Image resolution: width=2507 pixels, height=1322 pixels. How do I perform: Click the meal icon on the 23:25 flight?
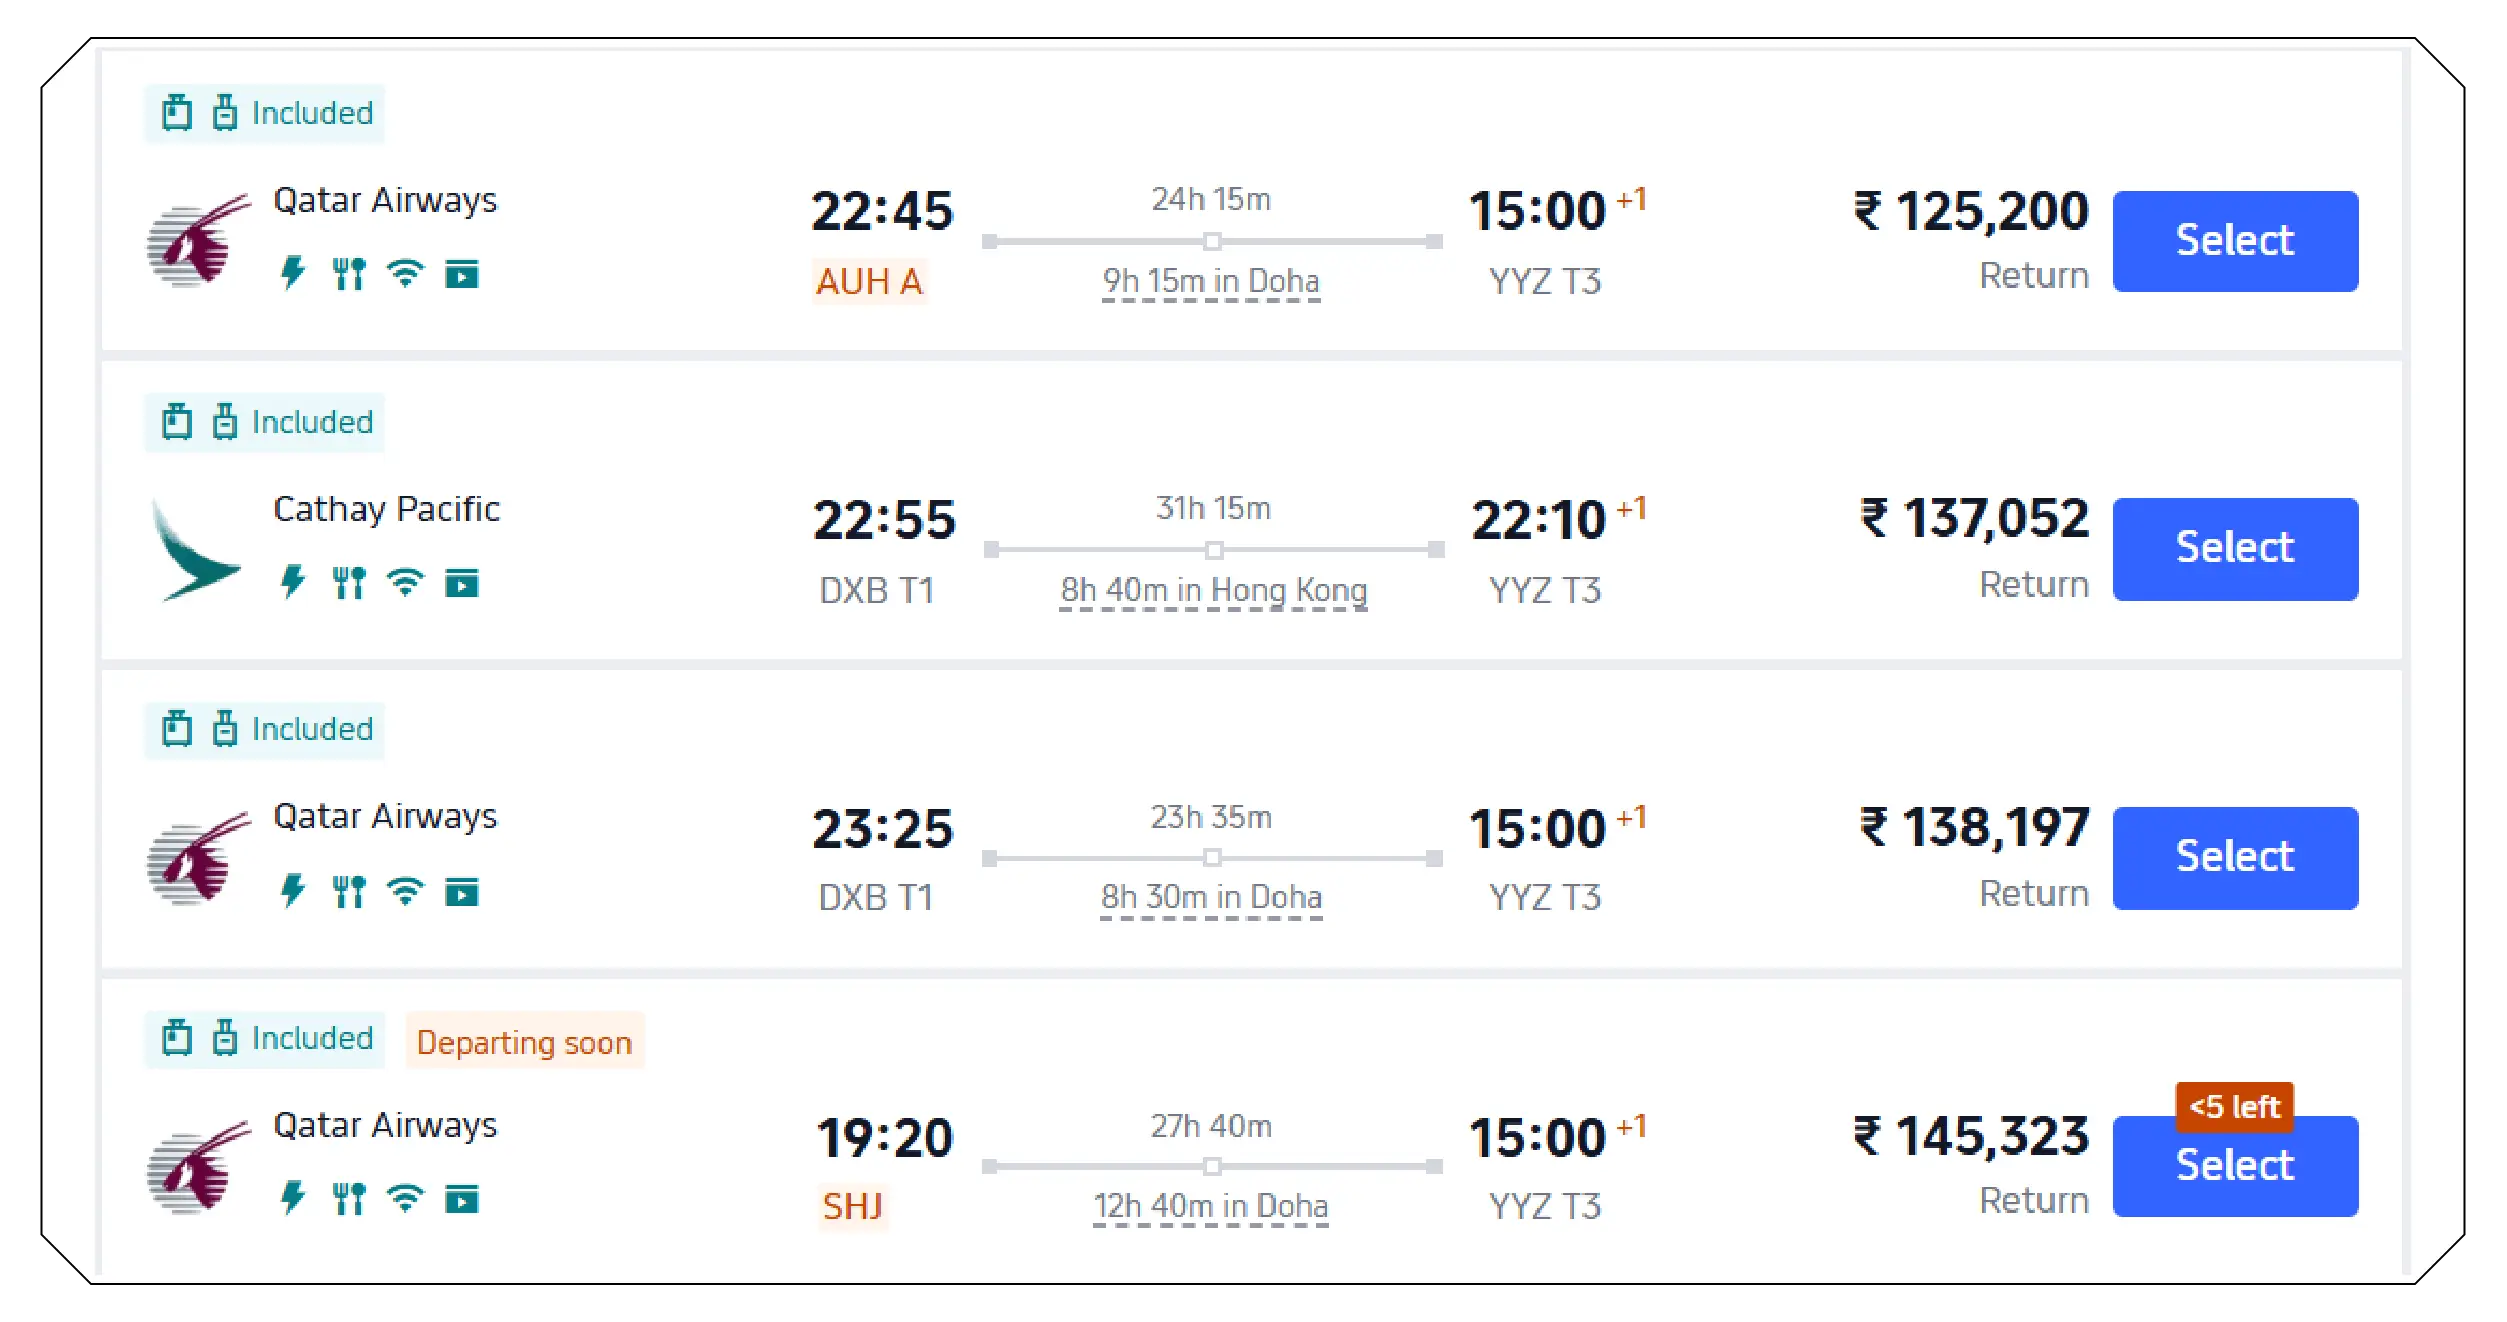(349, 890)
